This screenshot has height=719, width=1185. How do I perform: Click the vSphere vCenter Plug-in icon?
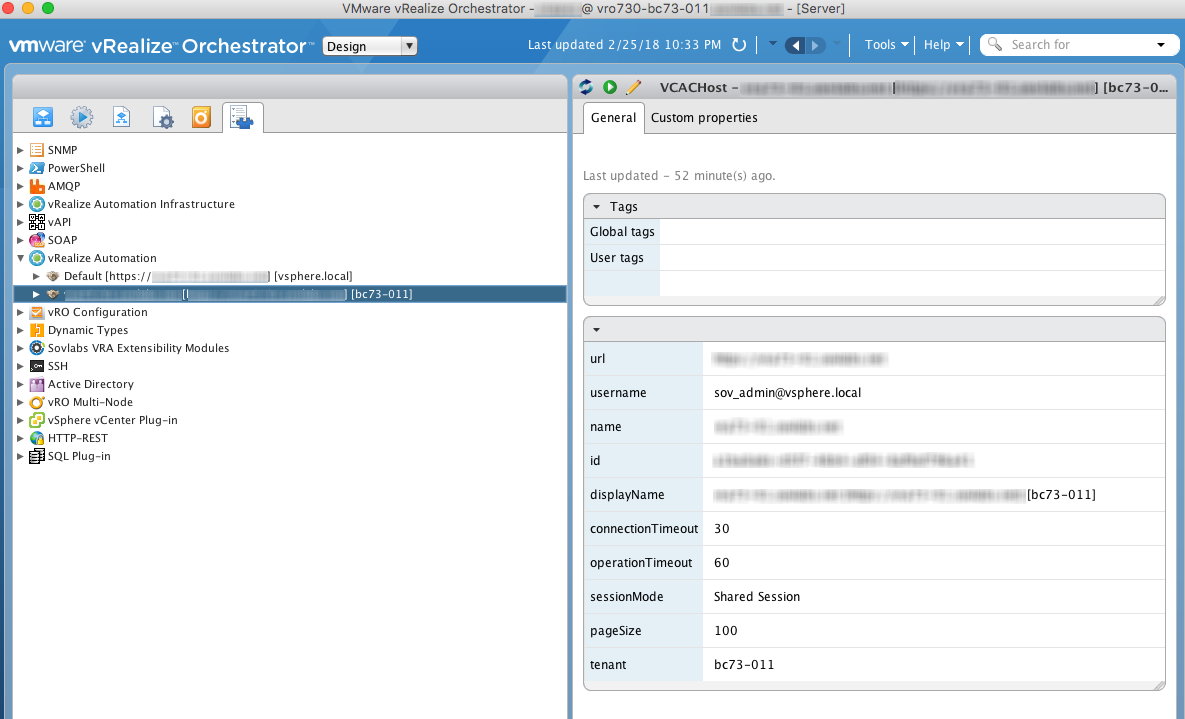pyautogui.click(x=36, y=420)
